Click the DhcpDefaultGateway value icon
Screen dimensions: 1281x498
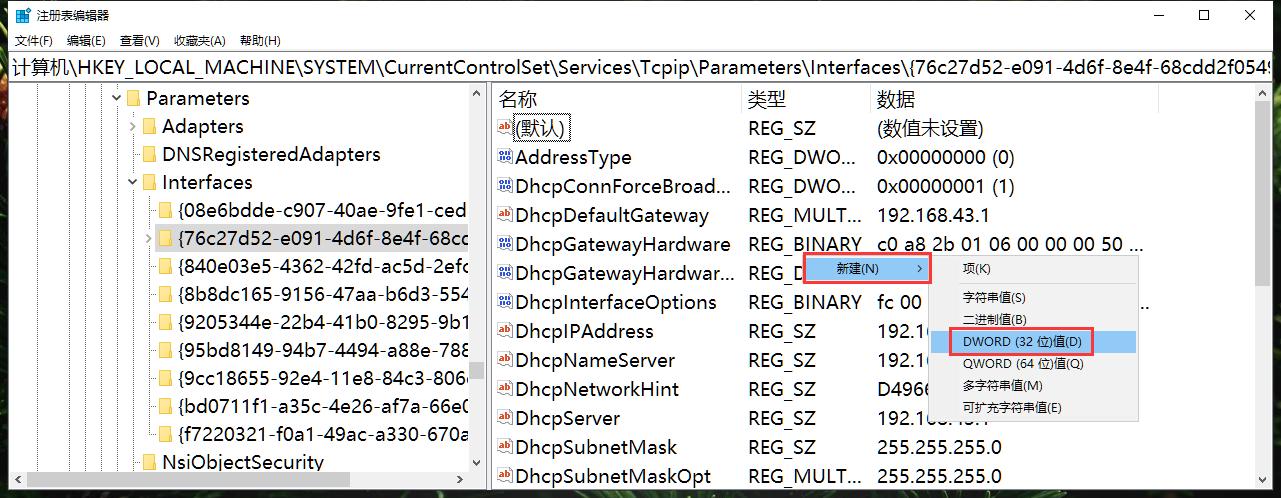pyautogui.click(x=505, y=215)
